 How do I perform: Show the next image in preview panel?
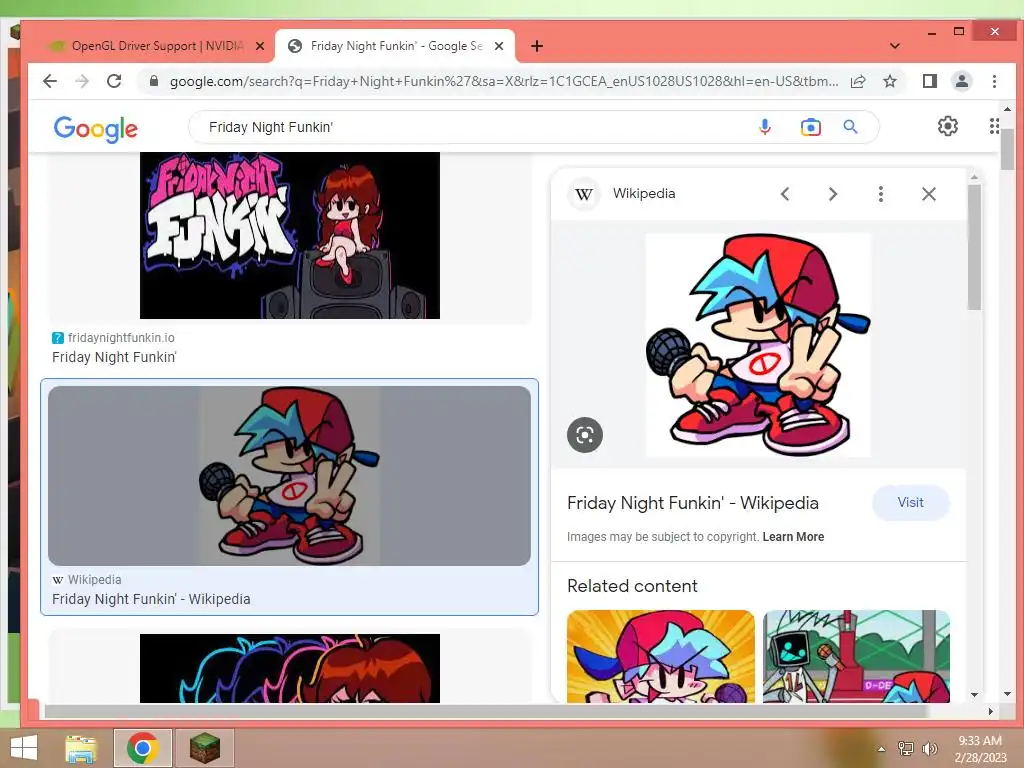coord(833,194)
